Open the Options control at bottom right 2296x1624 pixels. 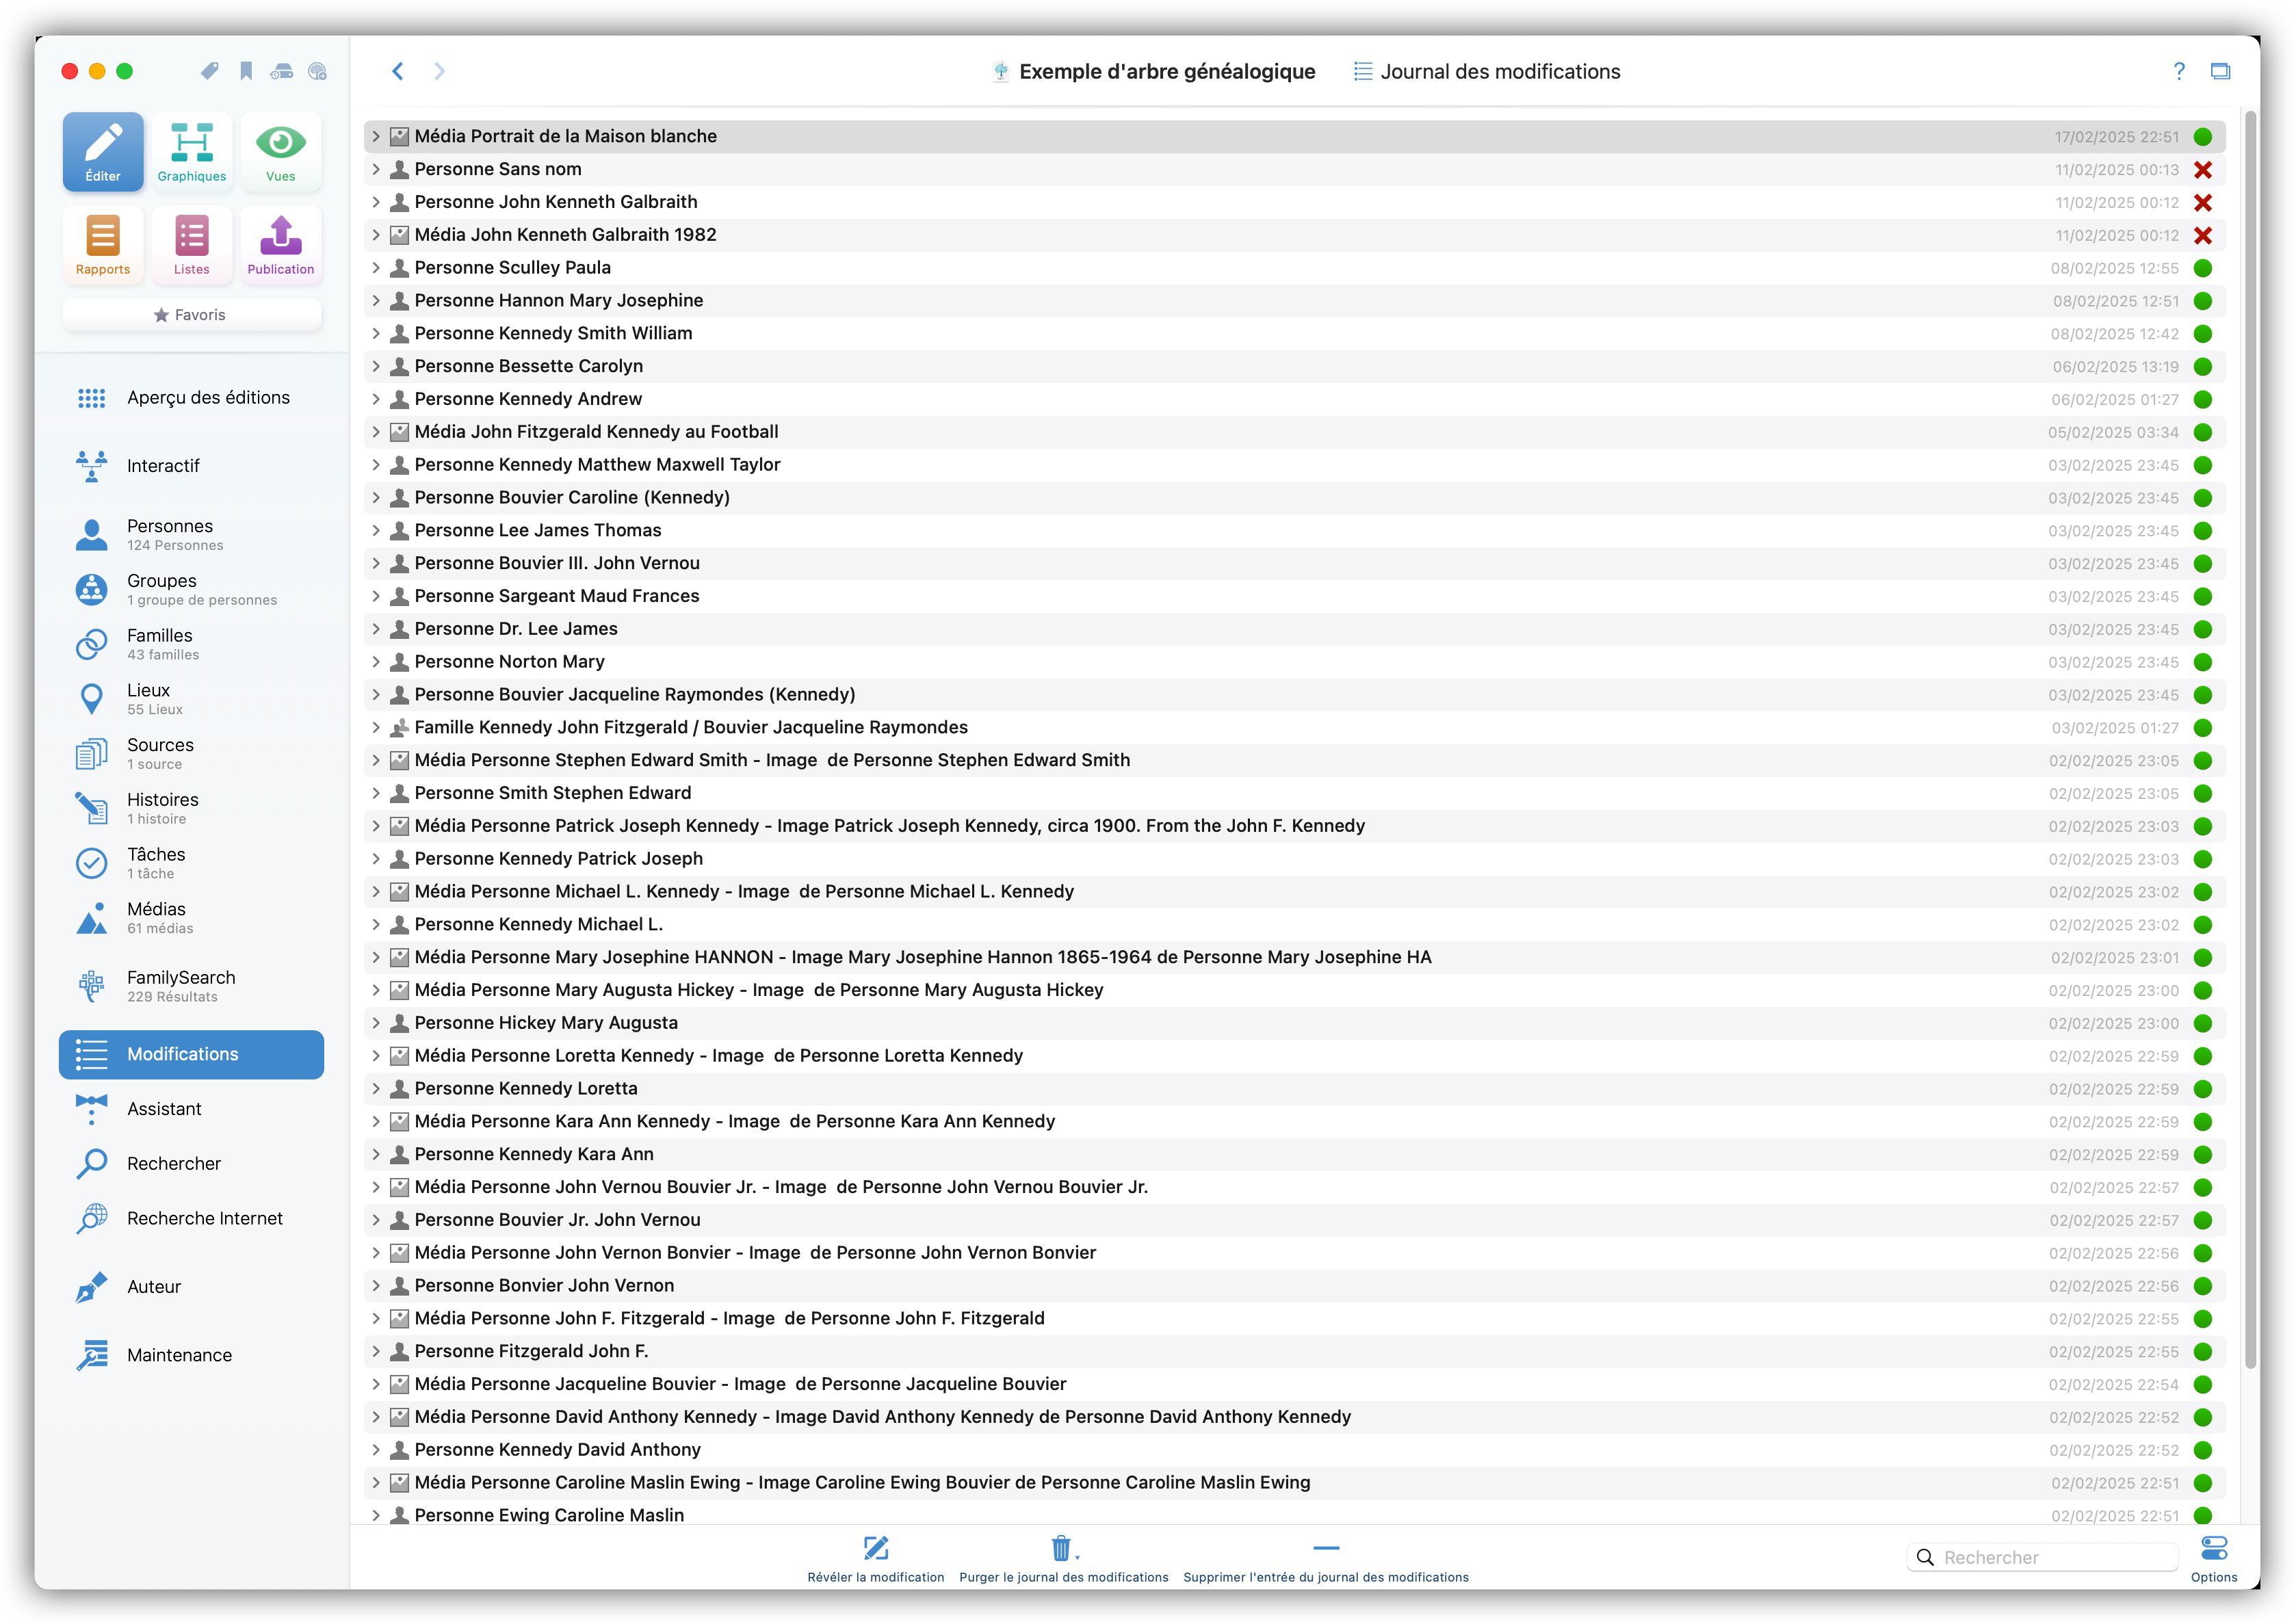pos(2214,1559)
